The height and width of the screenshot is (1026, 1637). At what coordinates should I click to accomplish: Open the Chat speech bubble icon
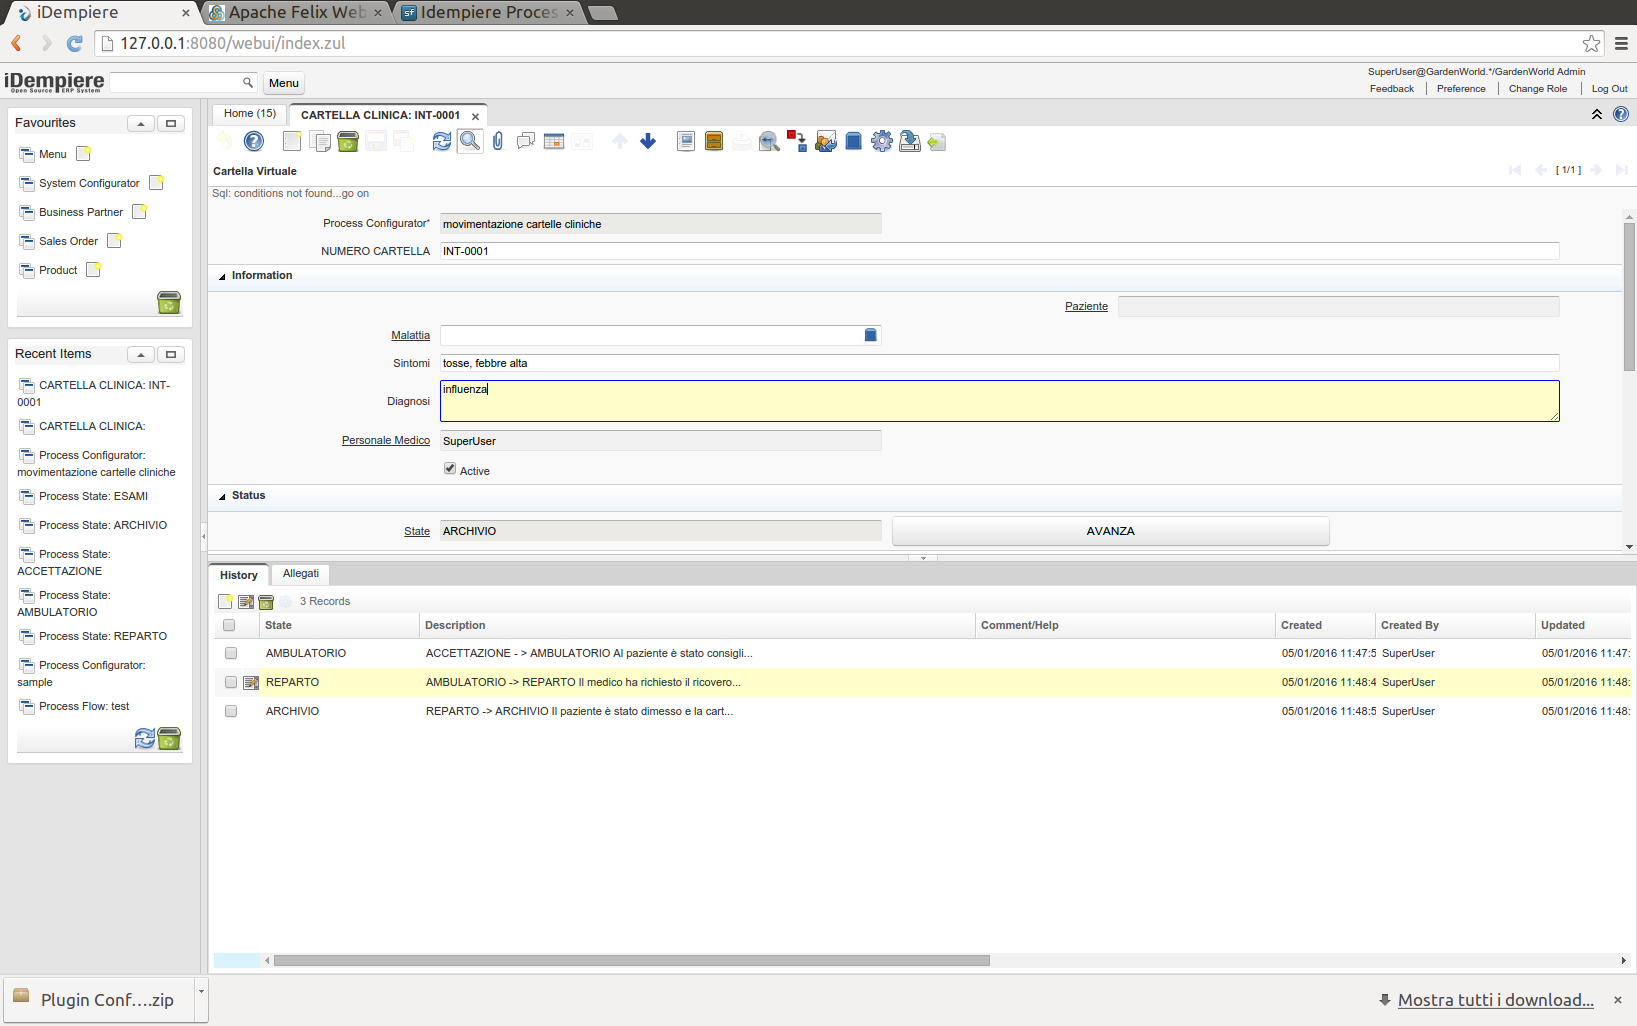[526, 141]
